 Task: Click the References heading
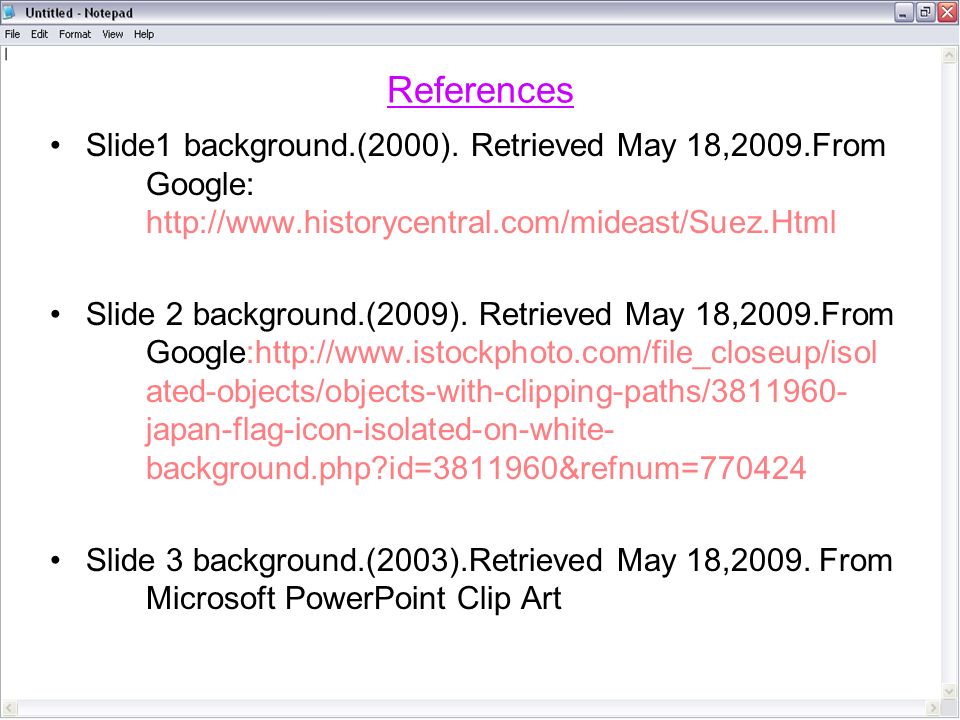click(x=480, y=91)
